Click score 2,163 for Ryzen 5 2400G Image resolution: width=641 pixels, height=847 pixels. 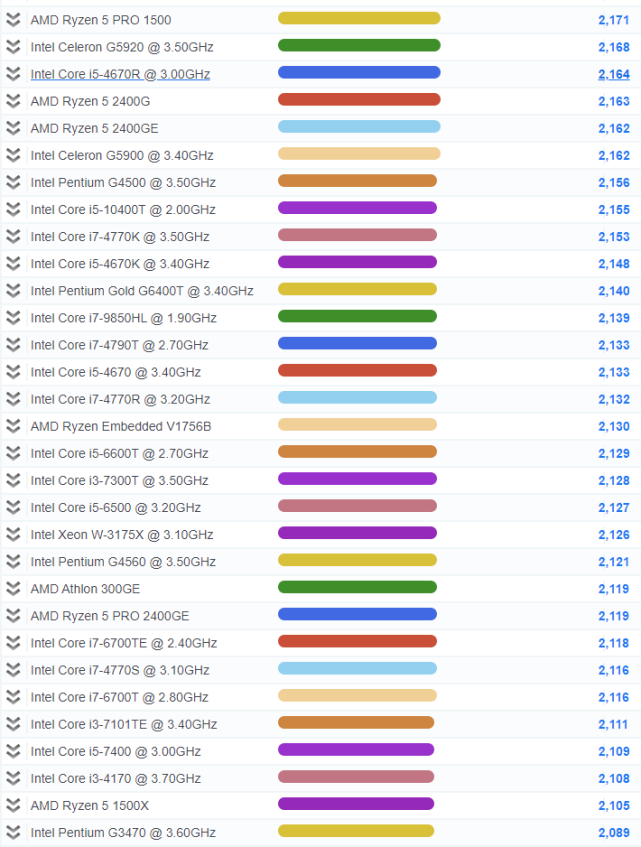[613, 101]
